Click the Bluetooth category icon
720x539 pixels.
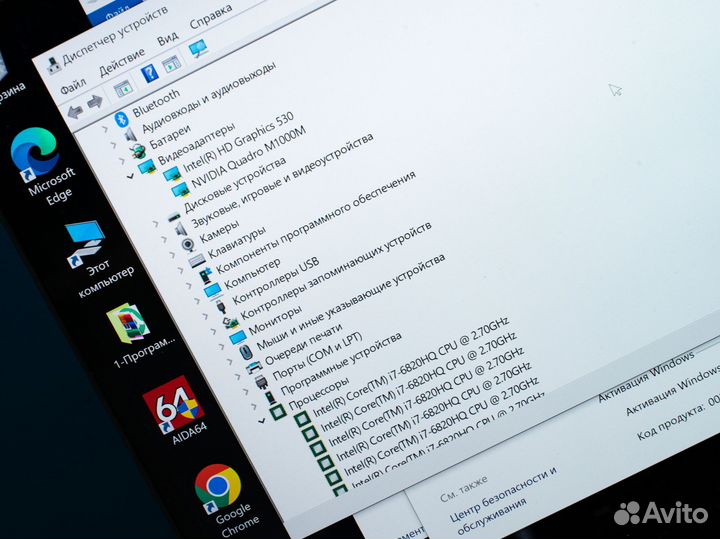tap(121, 119)
